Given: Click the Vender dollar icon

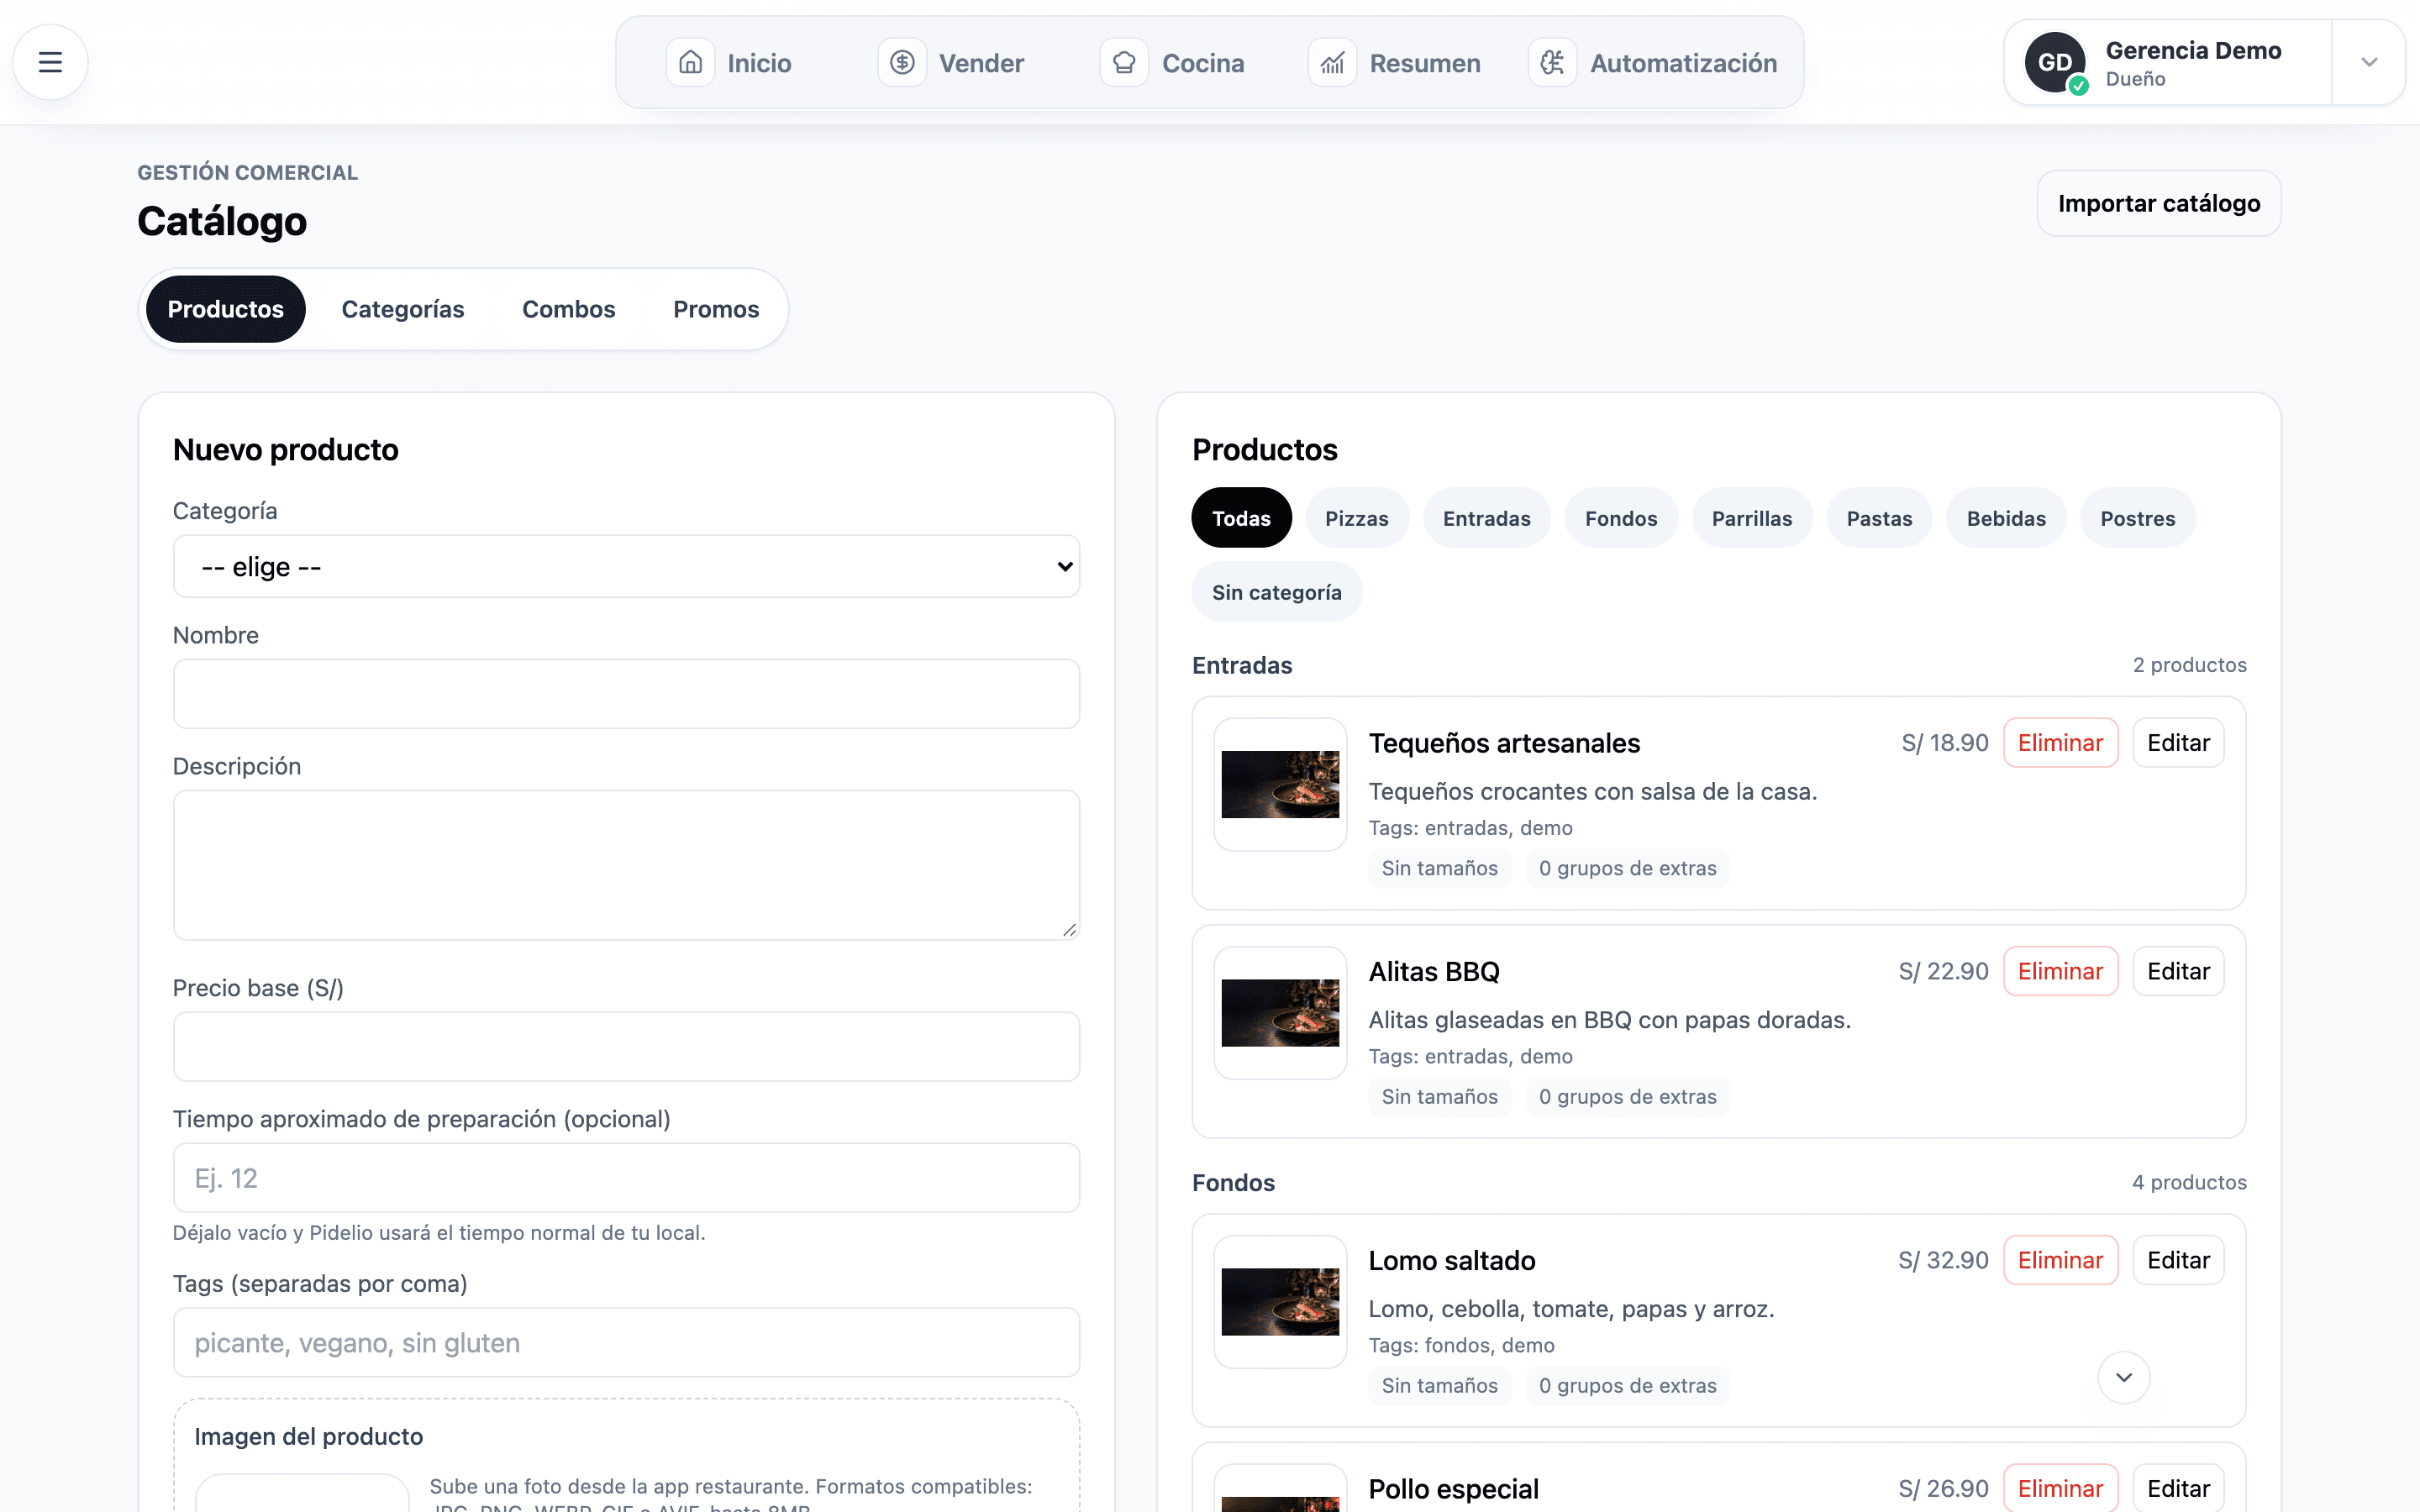Looking at the screenshot, I should [x=902, y=63].
